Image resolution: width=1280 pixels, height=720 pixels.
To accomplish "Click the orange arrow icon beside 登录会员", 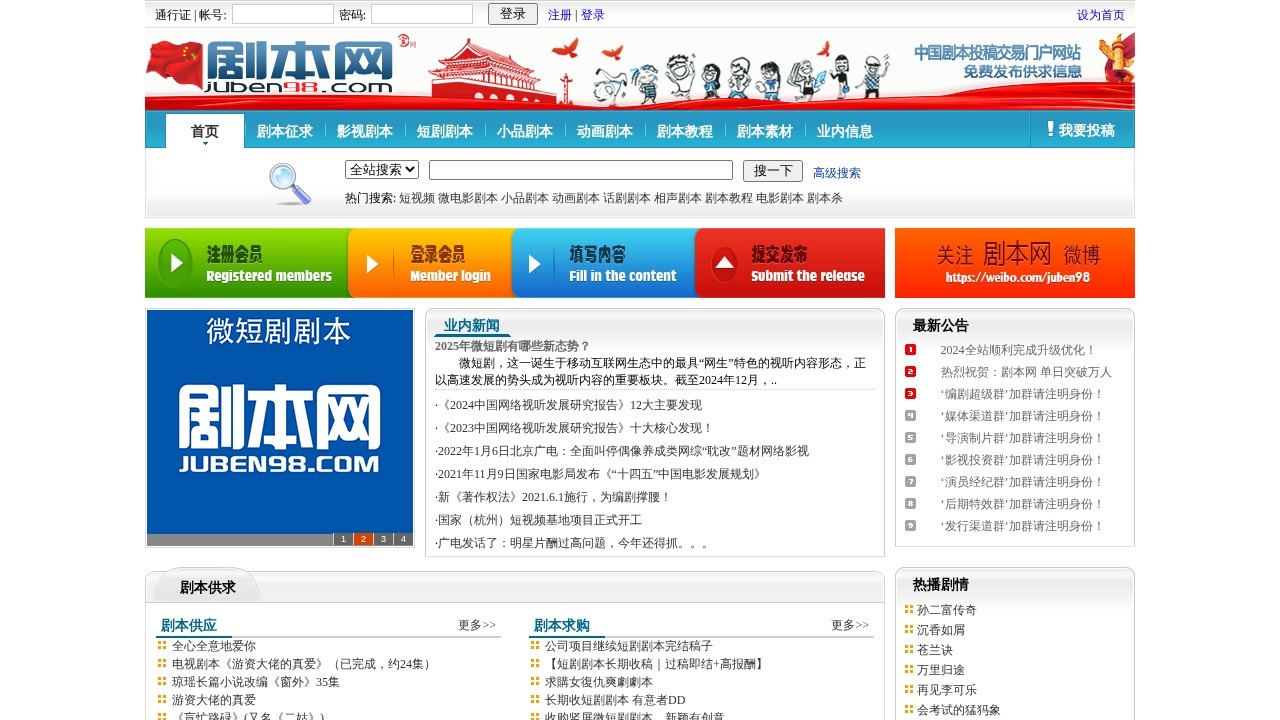I will coord(372,262).
